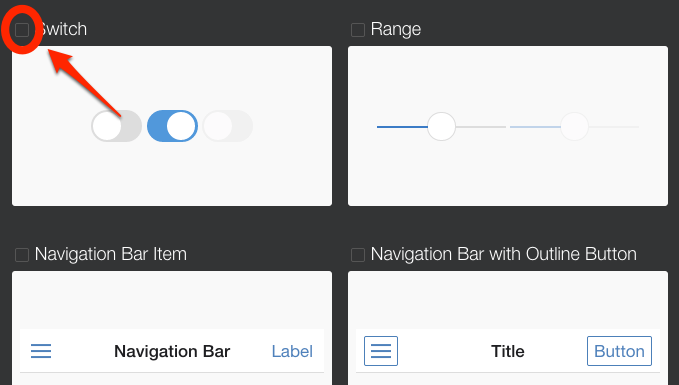
Task: Click the faded disabled switch
Action: pyautogui.click(x=228, y=126)
